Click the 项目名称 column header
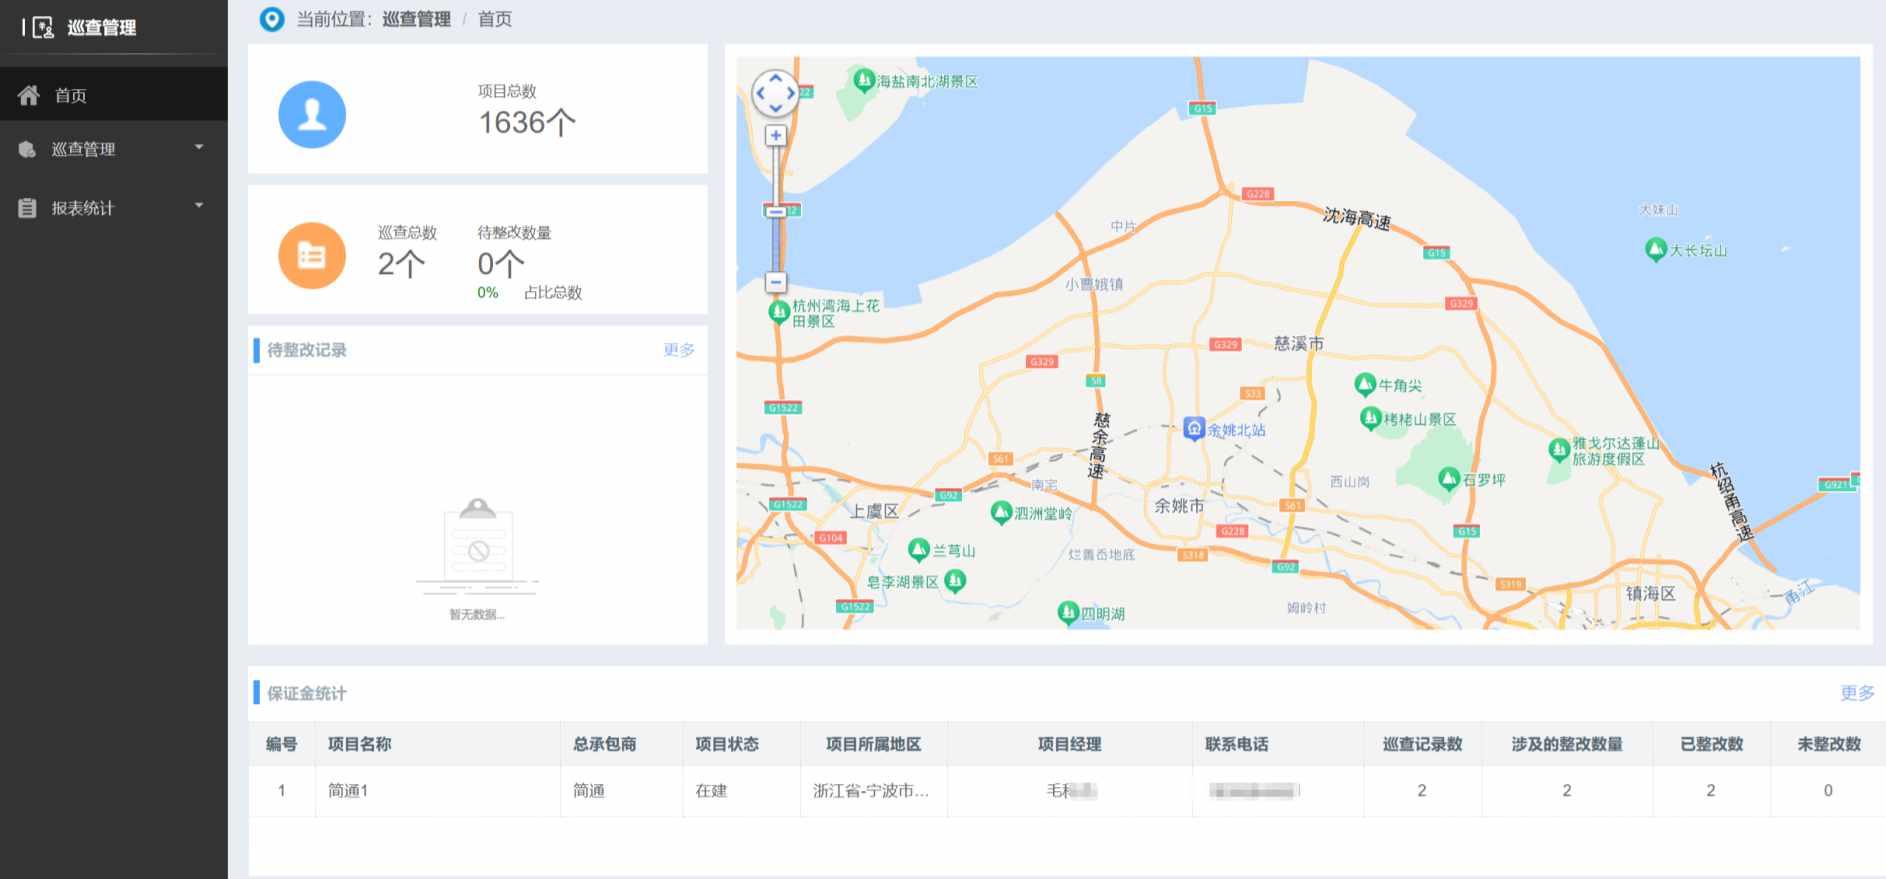 click(x=359, y=744)
